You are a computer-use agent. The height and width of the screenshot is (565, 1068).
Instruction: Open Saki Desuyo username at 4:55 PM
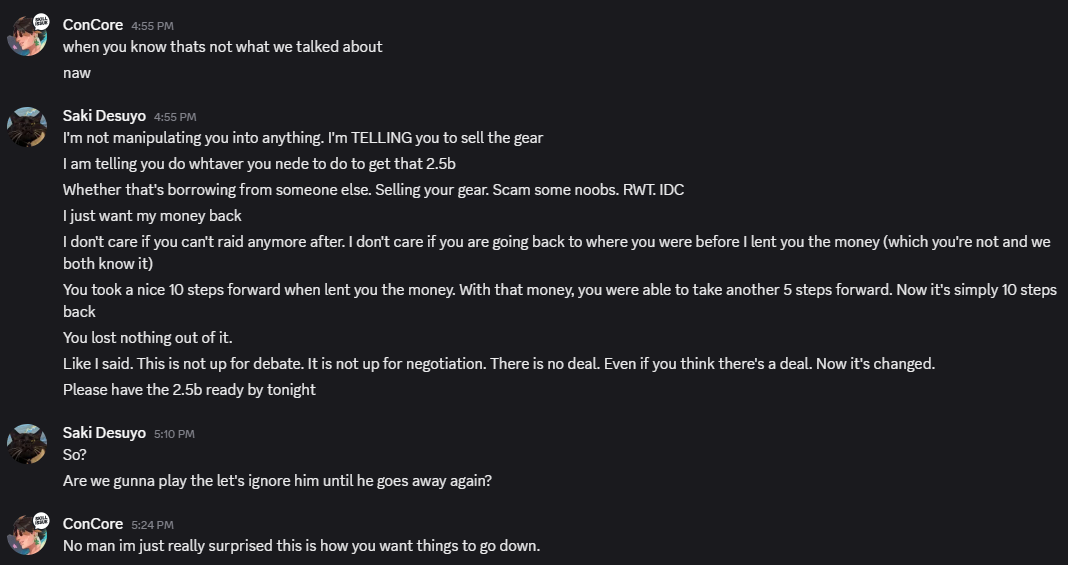104,116
